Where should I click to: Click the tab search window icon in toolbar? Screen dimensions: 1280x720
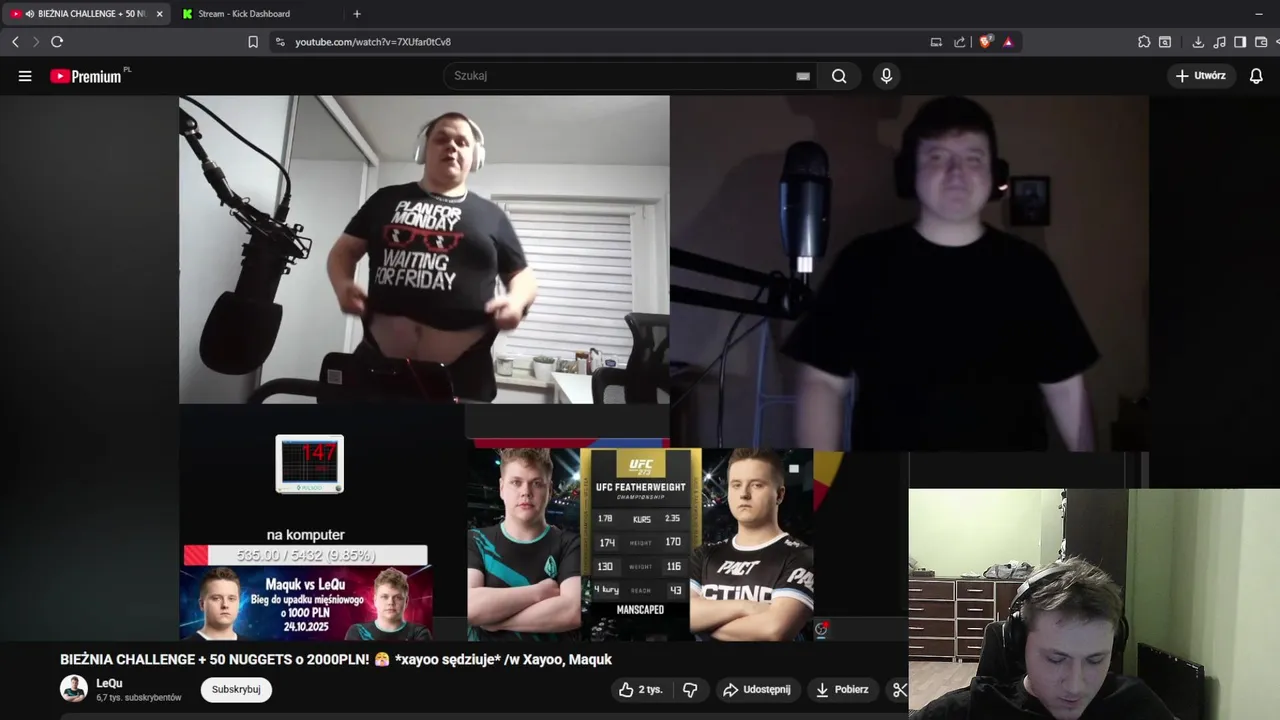[1165, 42]
